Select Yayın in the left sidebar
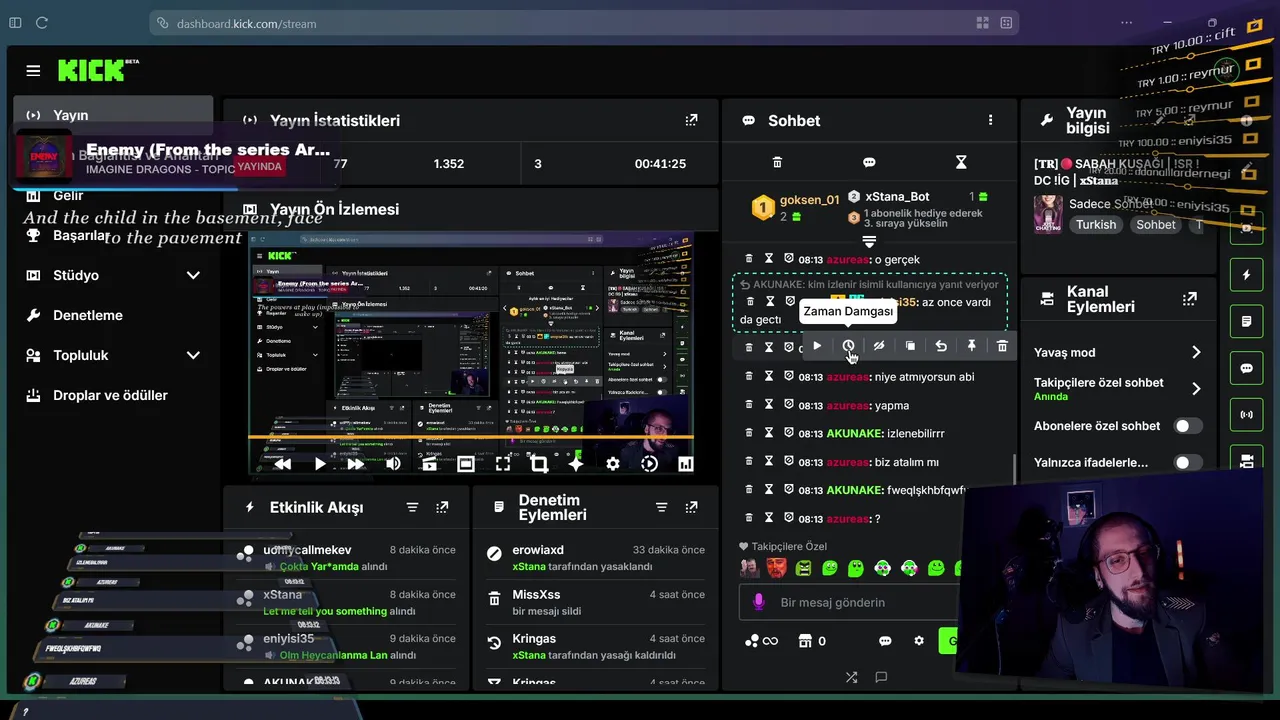 coord(113,115)
